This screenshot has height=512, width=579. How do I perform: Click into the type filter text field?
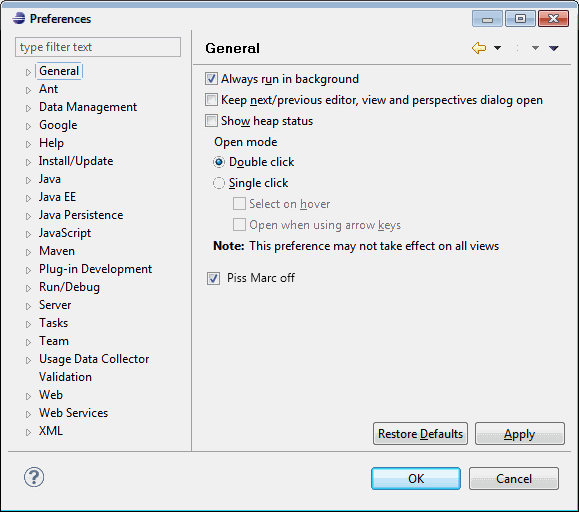98,47
